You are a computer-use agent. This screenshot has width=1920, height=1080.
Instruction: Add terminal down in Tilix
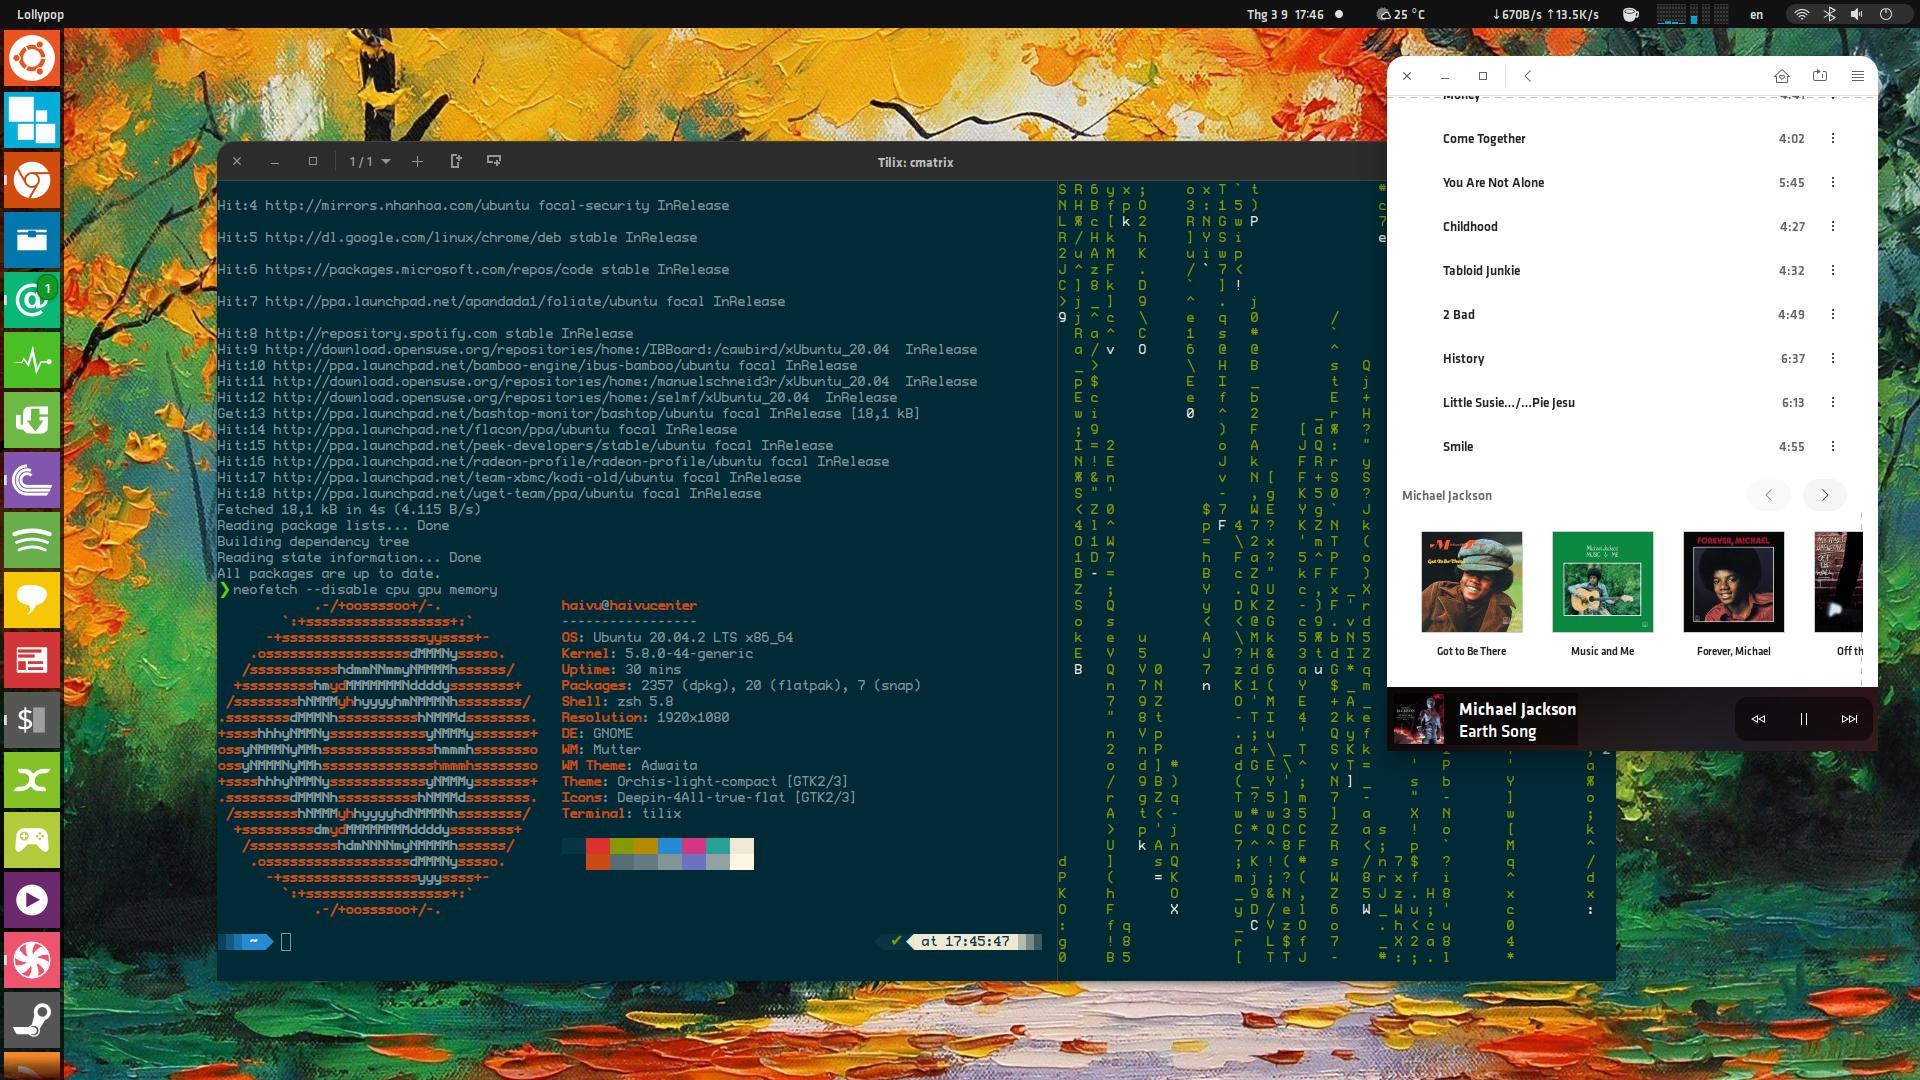(x=493, y=161)
